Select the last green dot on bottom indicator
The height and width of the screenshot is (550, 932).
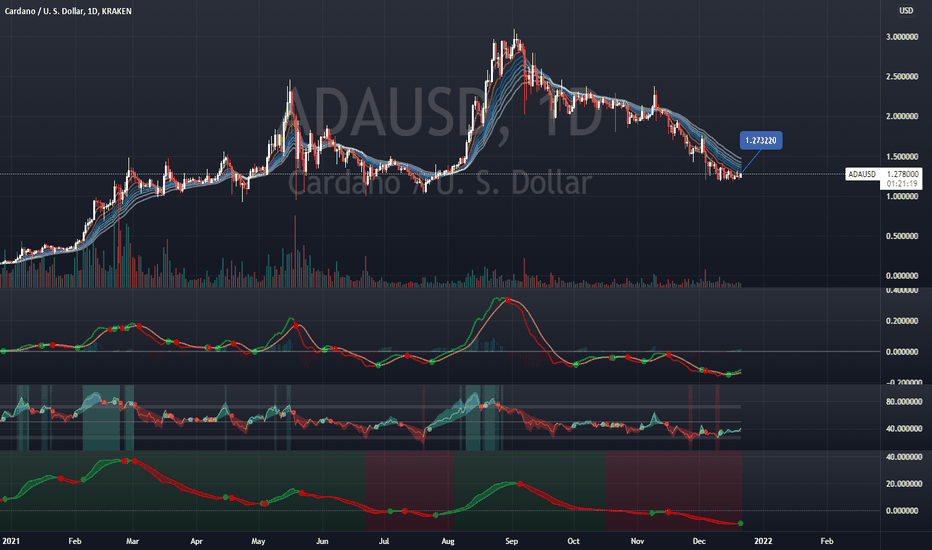pos(741,523)
